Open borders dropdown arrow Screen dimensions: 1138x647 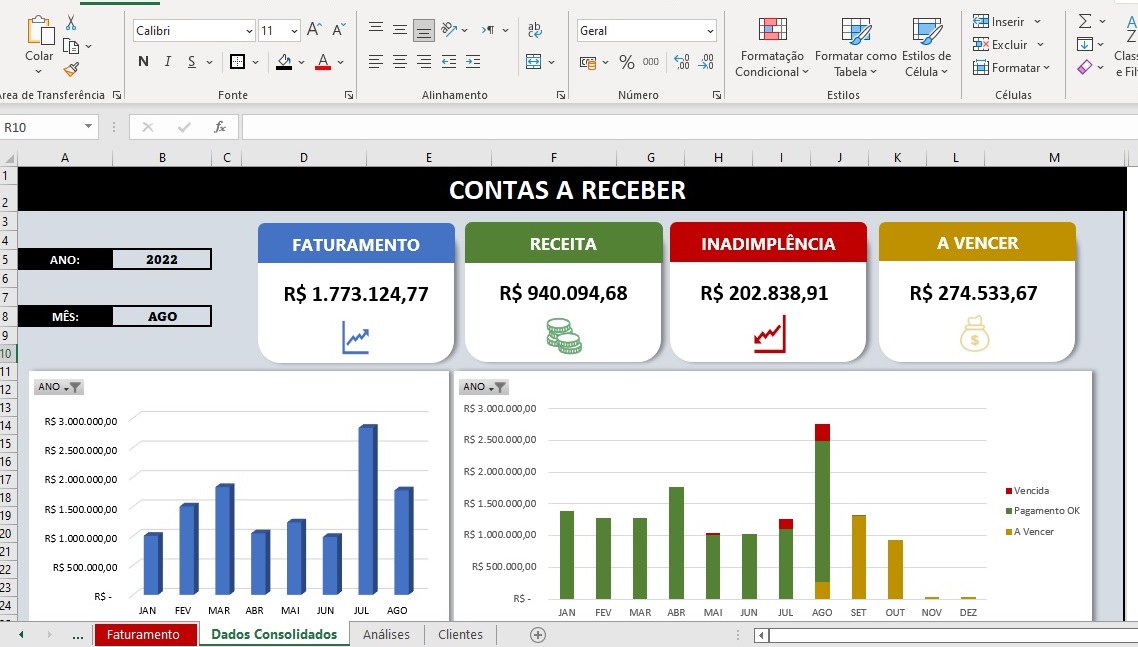pyautogui.click(x=255, y=62)
